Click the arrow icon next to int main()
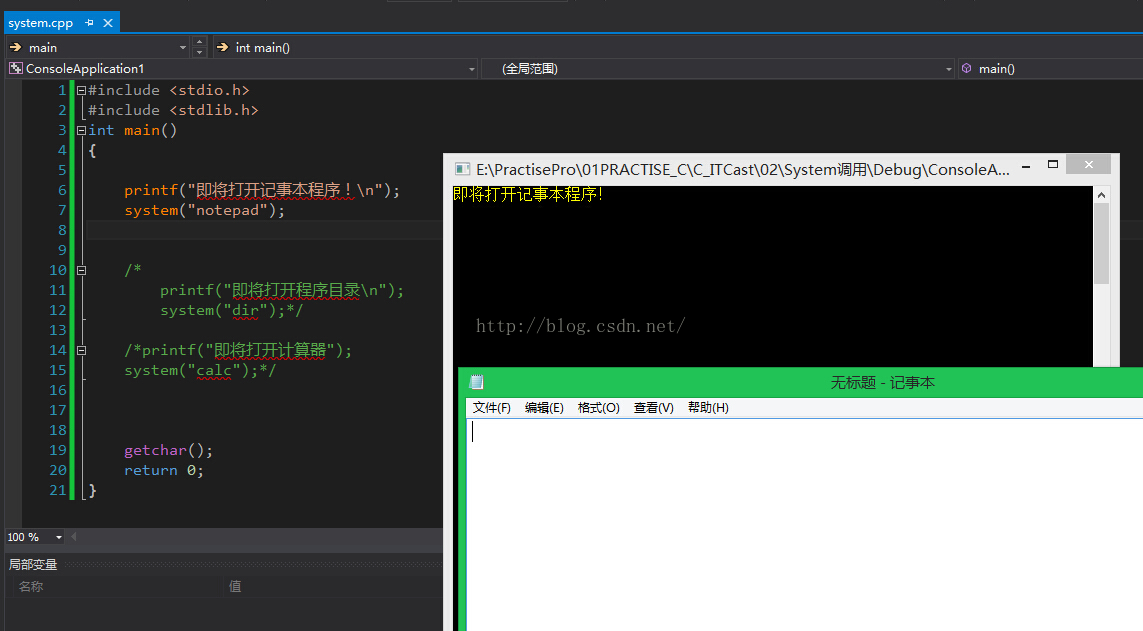The height and width of the screenshot is (631, 1143). point(222,47)
